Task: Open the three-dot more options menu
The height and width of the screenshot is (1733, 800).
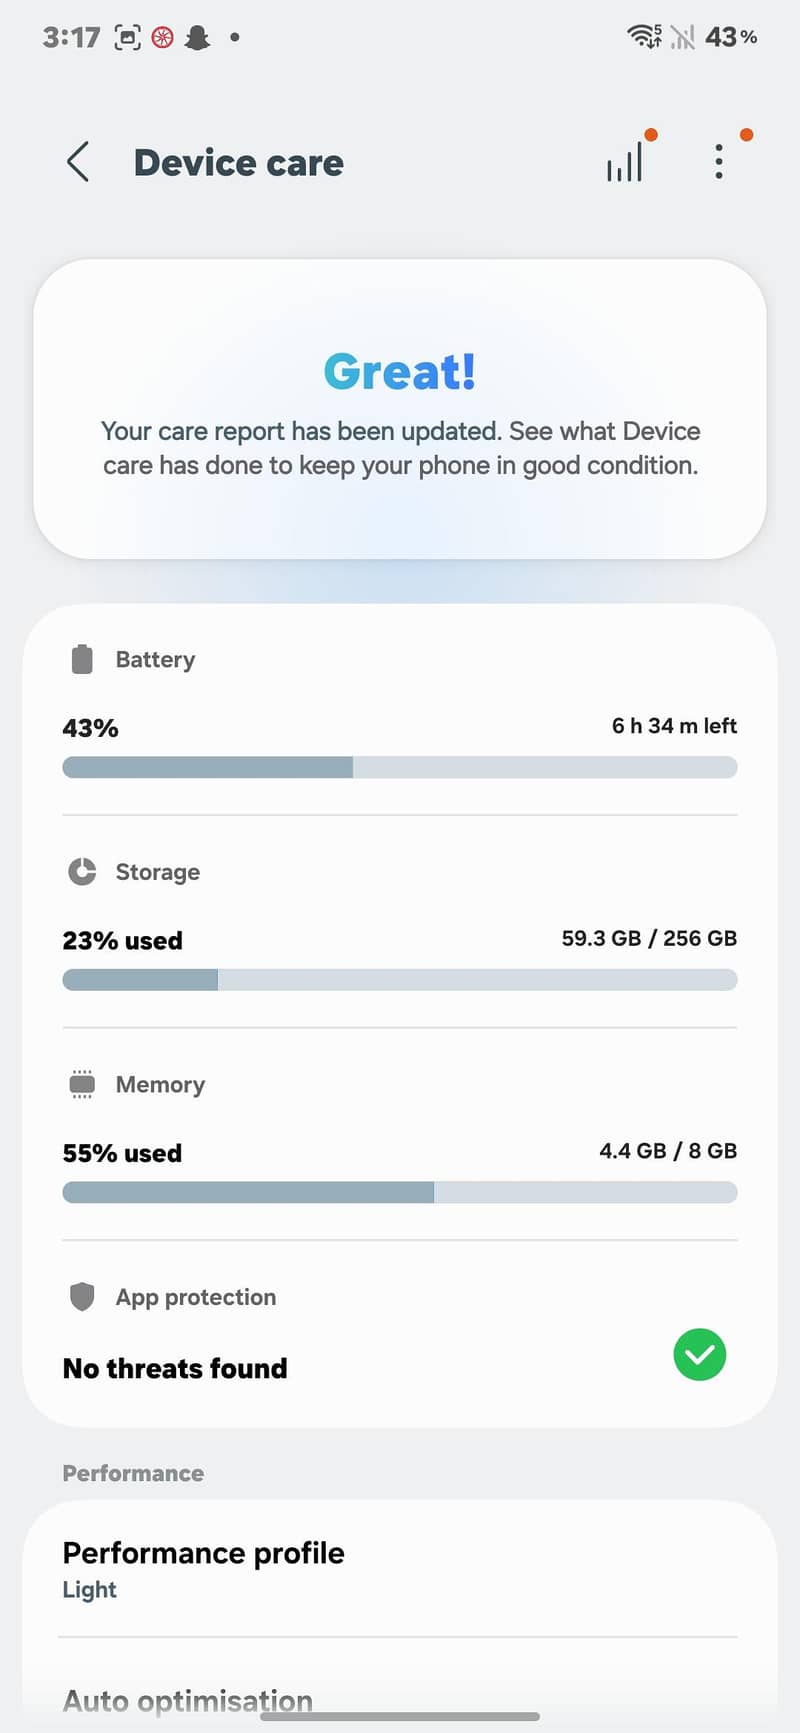Action: point(718,162)
